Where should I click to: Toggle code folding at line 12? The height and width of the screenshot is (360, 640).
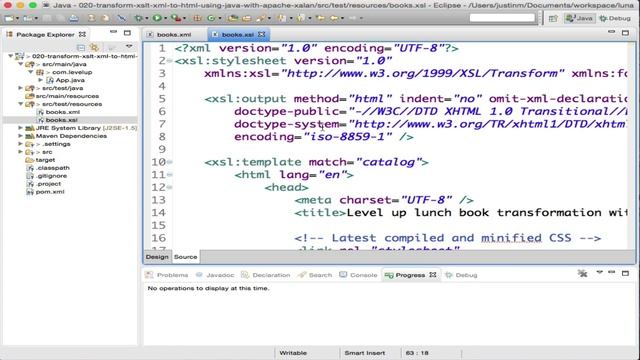(169, 188)
